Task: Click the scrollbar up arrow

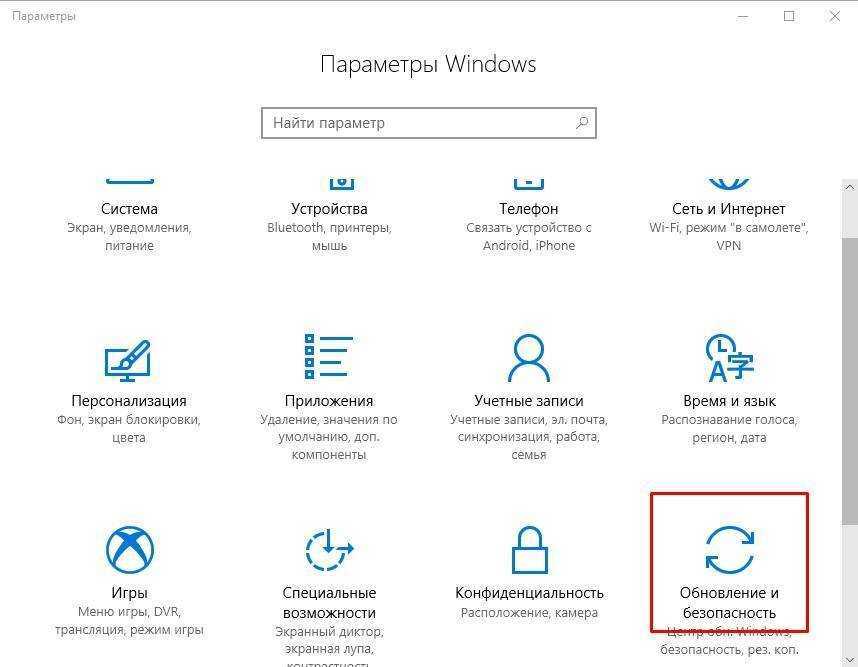Action: coord(850,187)
